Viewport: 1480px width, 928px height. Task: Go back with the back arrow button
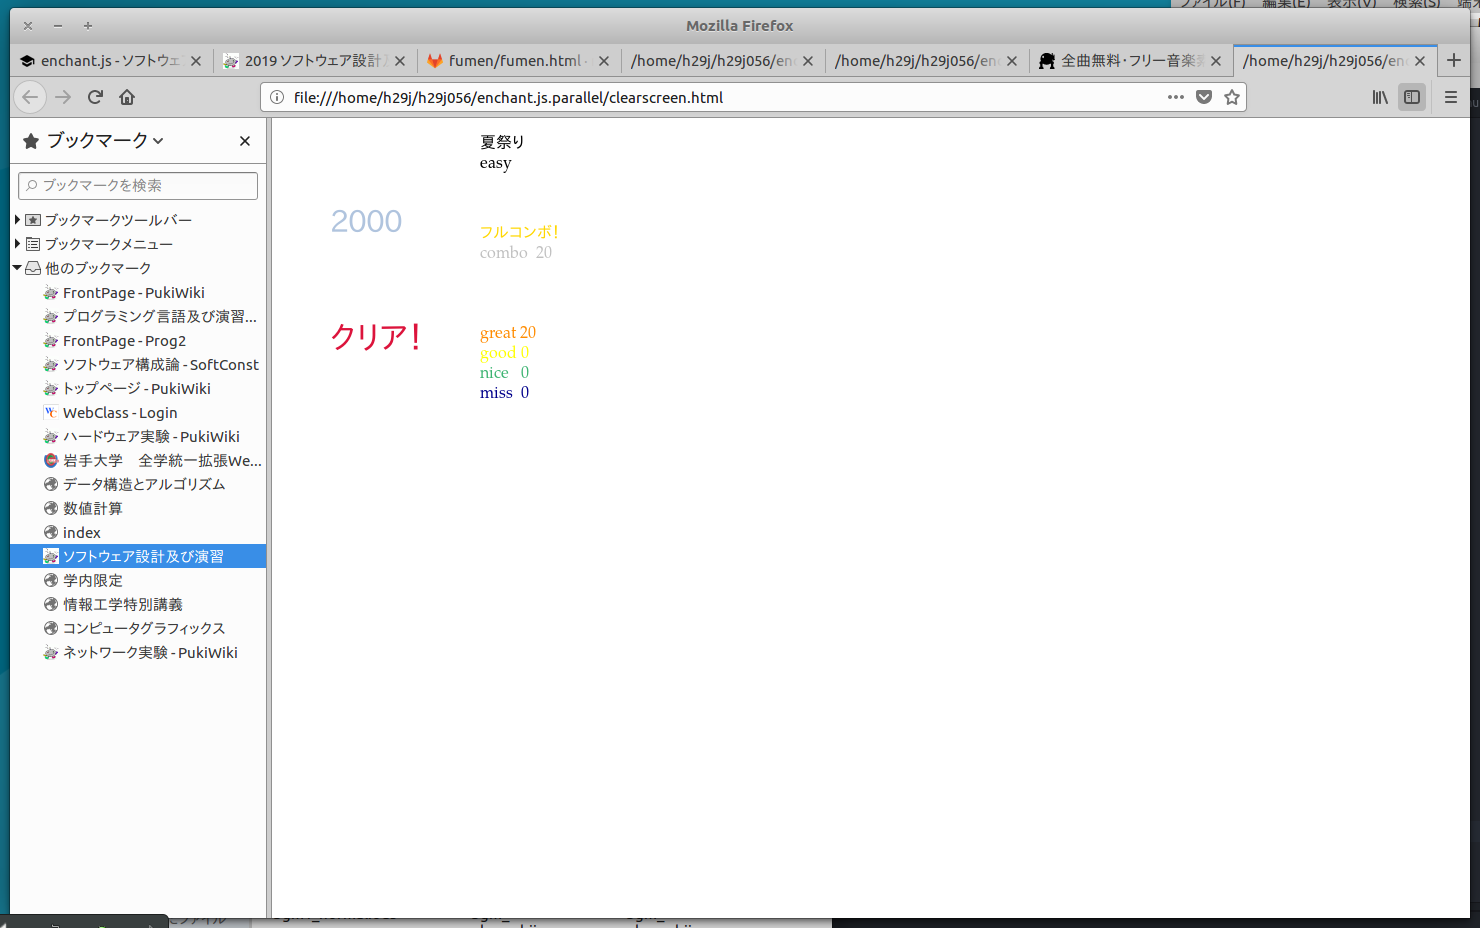pos(30,97)
